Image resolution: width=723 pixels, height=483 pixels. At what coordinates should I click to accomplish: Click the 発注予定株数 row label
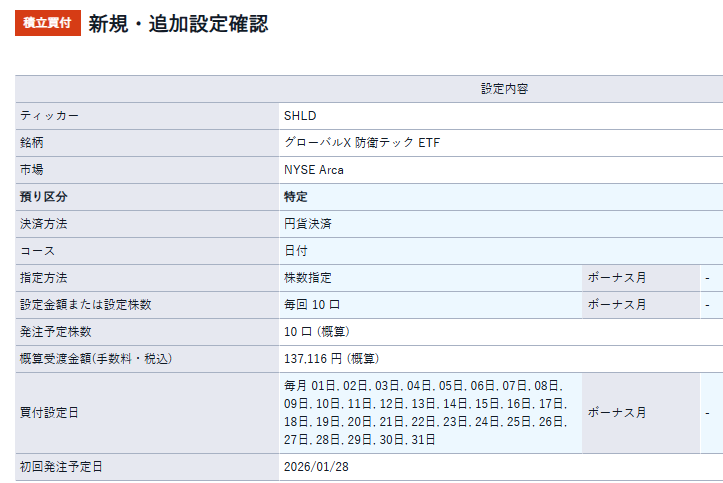tap(56, 331)
